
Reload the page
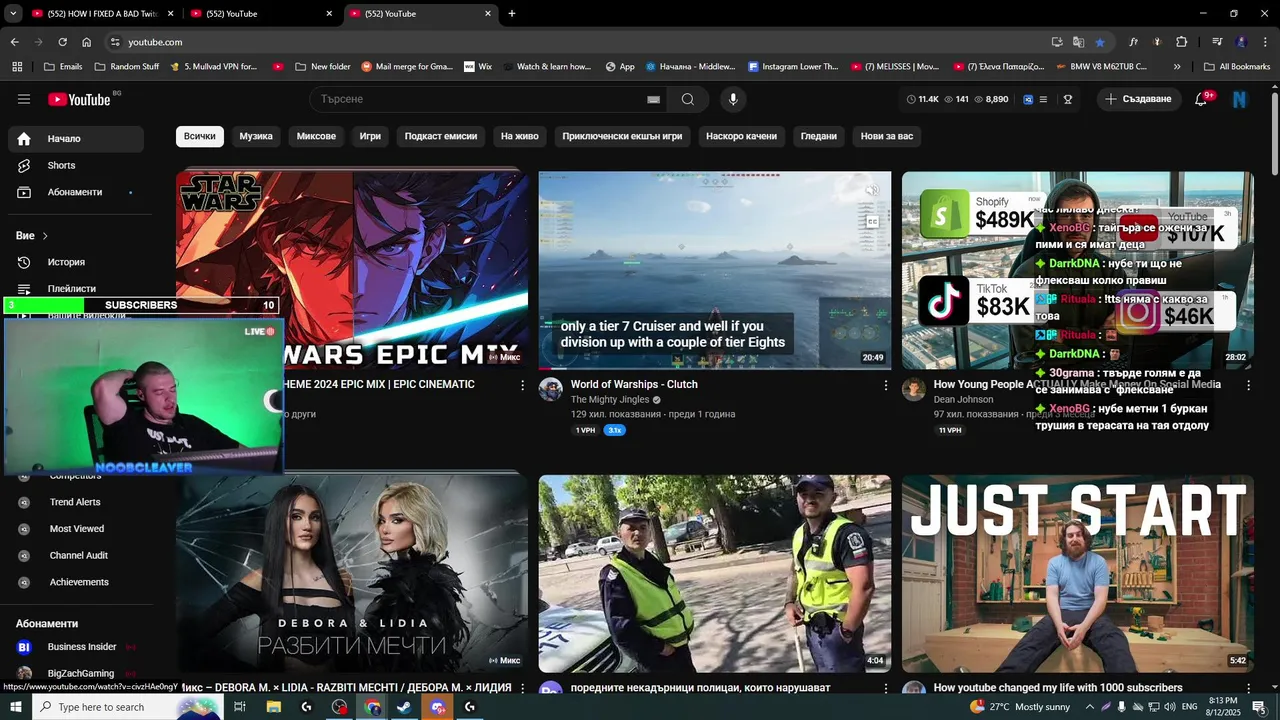[62, 42]
